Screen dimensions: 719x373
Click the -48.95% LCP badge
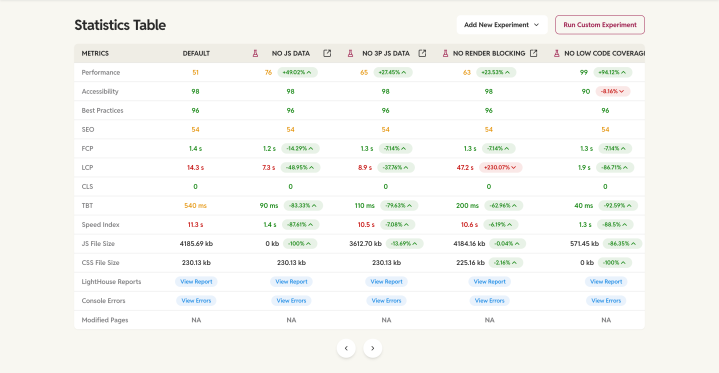[300, 167]
